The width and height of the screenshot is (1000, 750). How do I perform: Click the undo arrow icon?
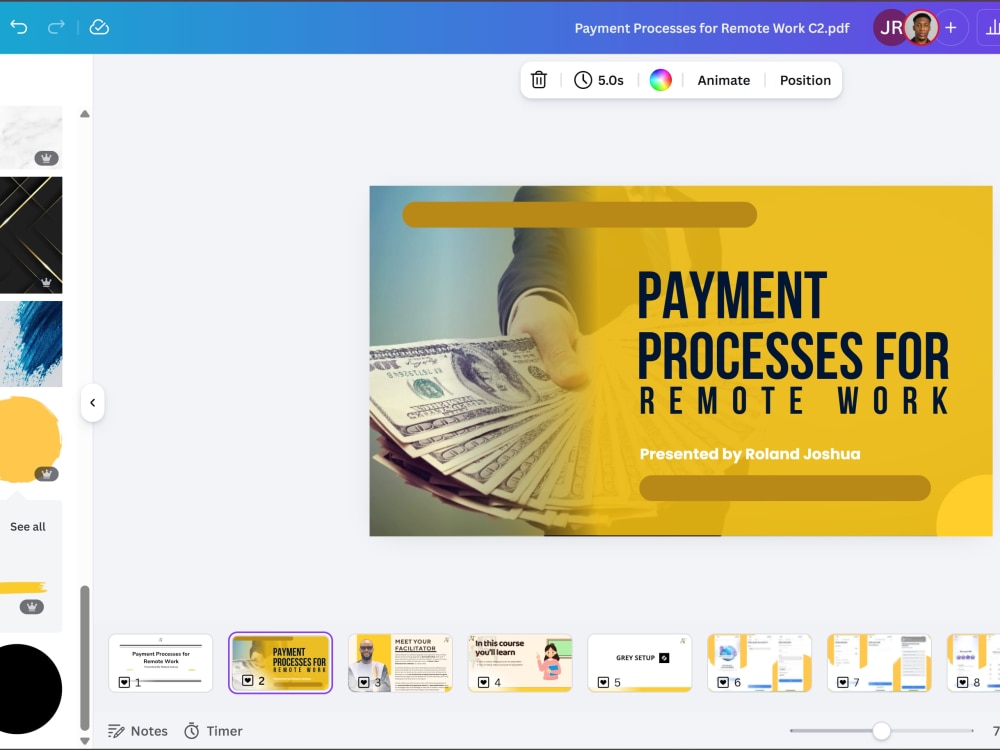pyautogui.click(x=19, y=27)
